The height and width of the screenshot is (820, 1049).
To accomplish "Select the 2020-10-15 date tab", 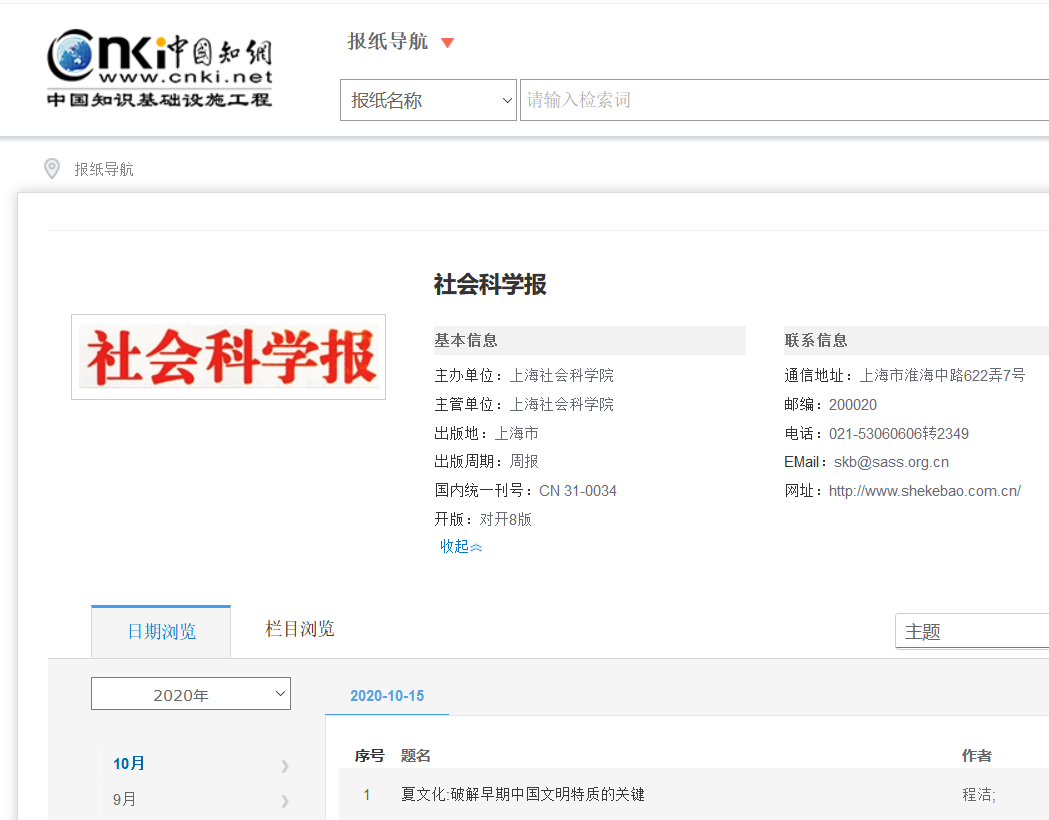I will click(x=387, y=696).
